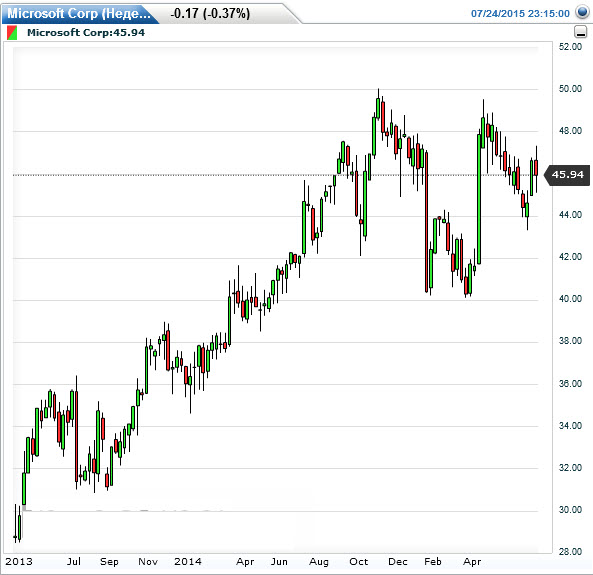Click the Microsoft Corp:45.94 legend label
Viewport: 593px width, 575px height.
[x=86, y=33]
